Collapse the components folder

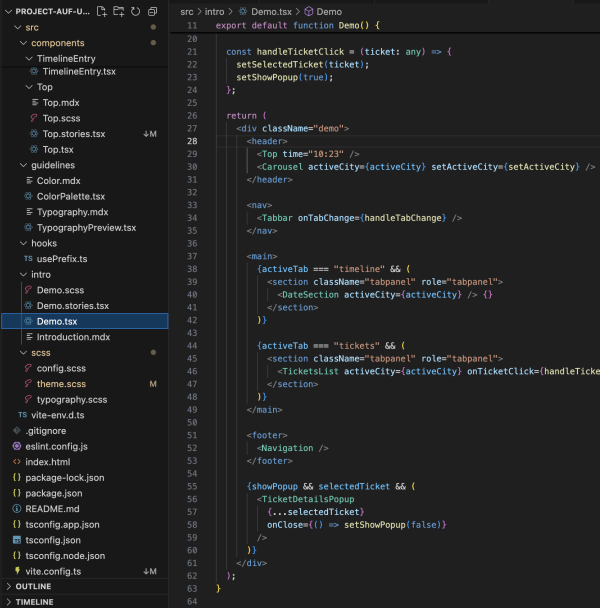click(x=23, y=43)
